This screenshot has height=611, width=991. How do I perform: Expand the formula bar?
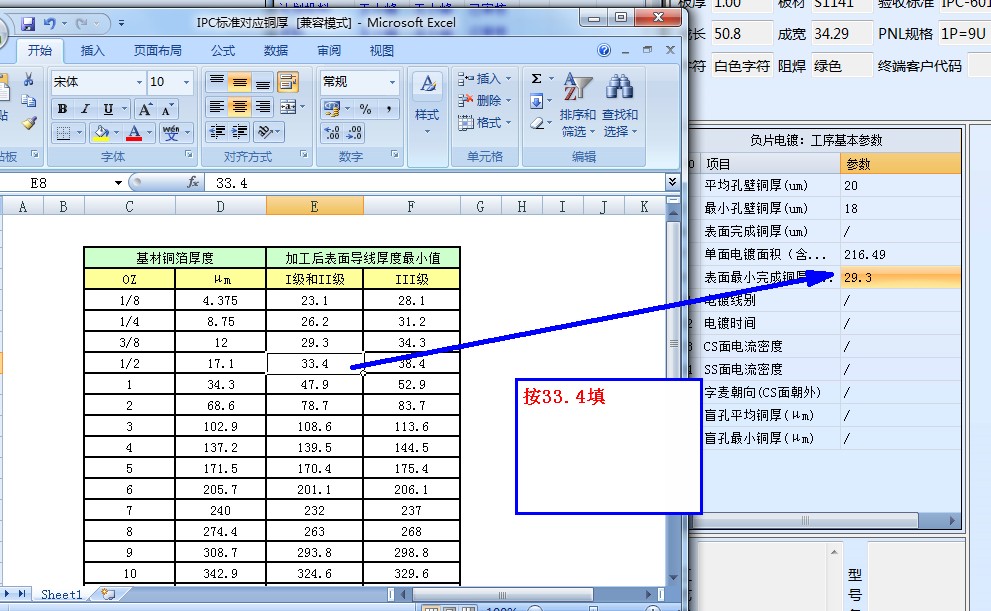pos(672,182)
